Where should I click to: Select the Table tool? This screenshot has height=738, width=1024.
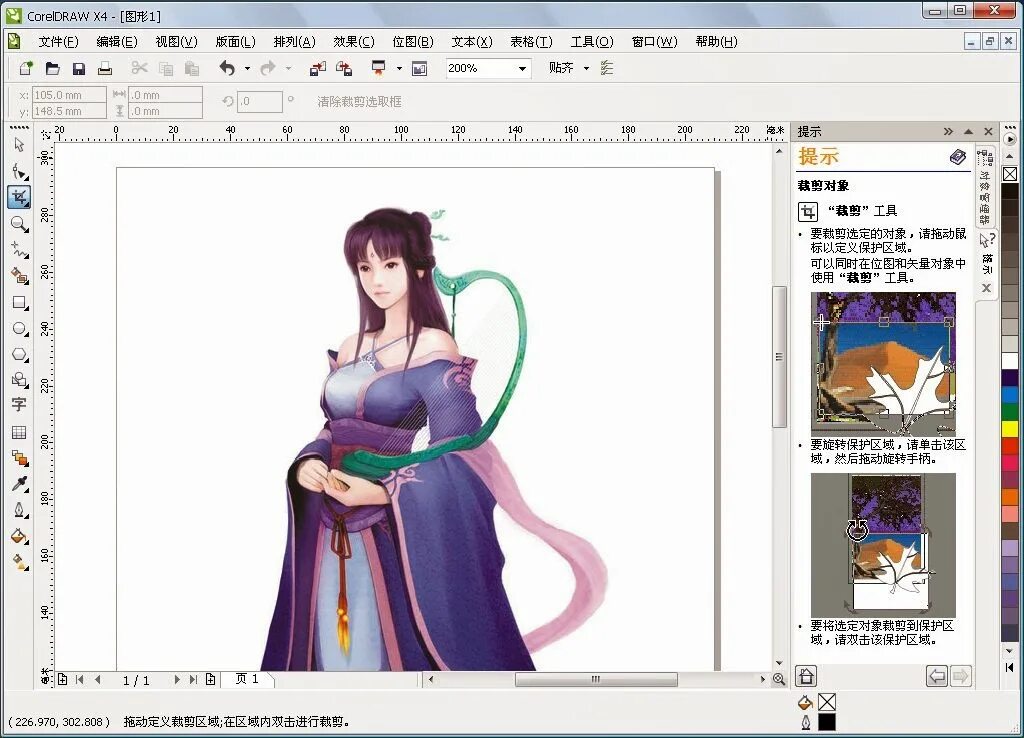(19, 432)
